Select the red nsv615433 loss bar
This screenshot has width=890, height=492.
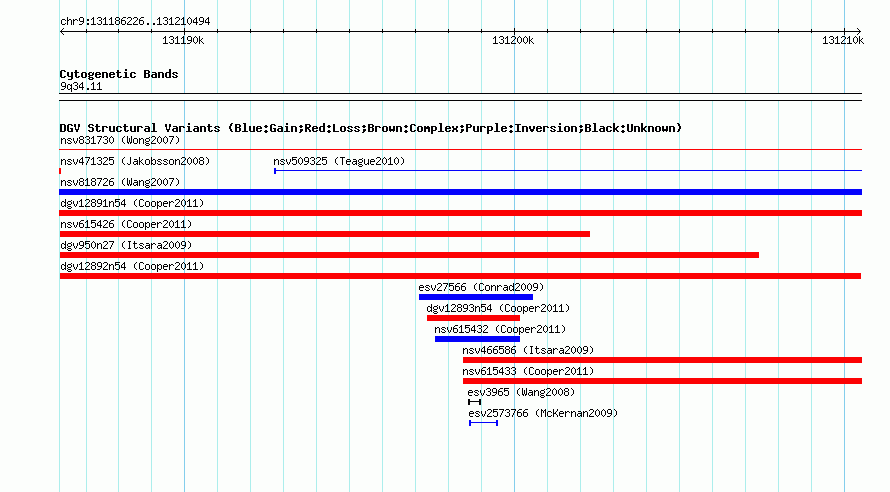(x=662, y=381)
